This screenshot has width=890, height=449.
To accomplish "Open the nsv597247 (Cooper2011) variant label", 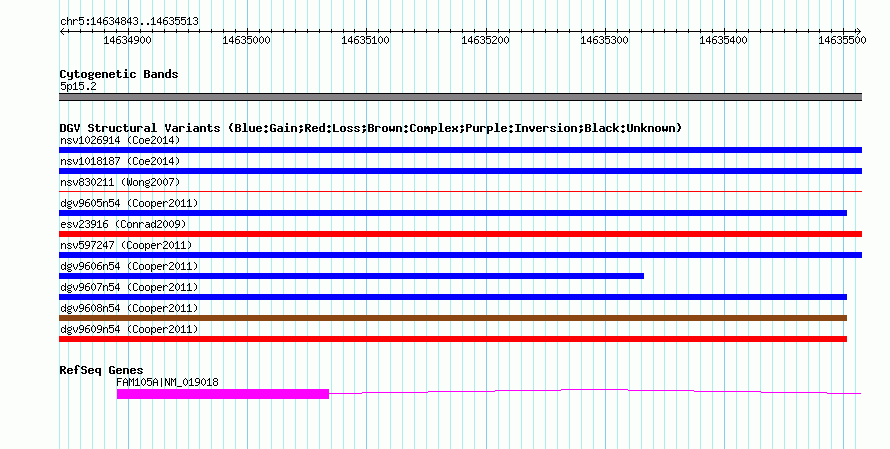I will pyautogui.click(x=126, y=245).
